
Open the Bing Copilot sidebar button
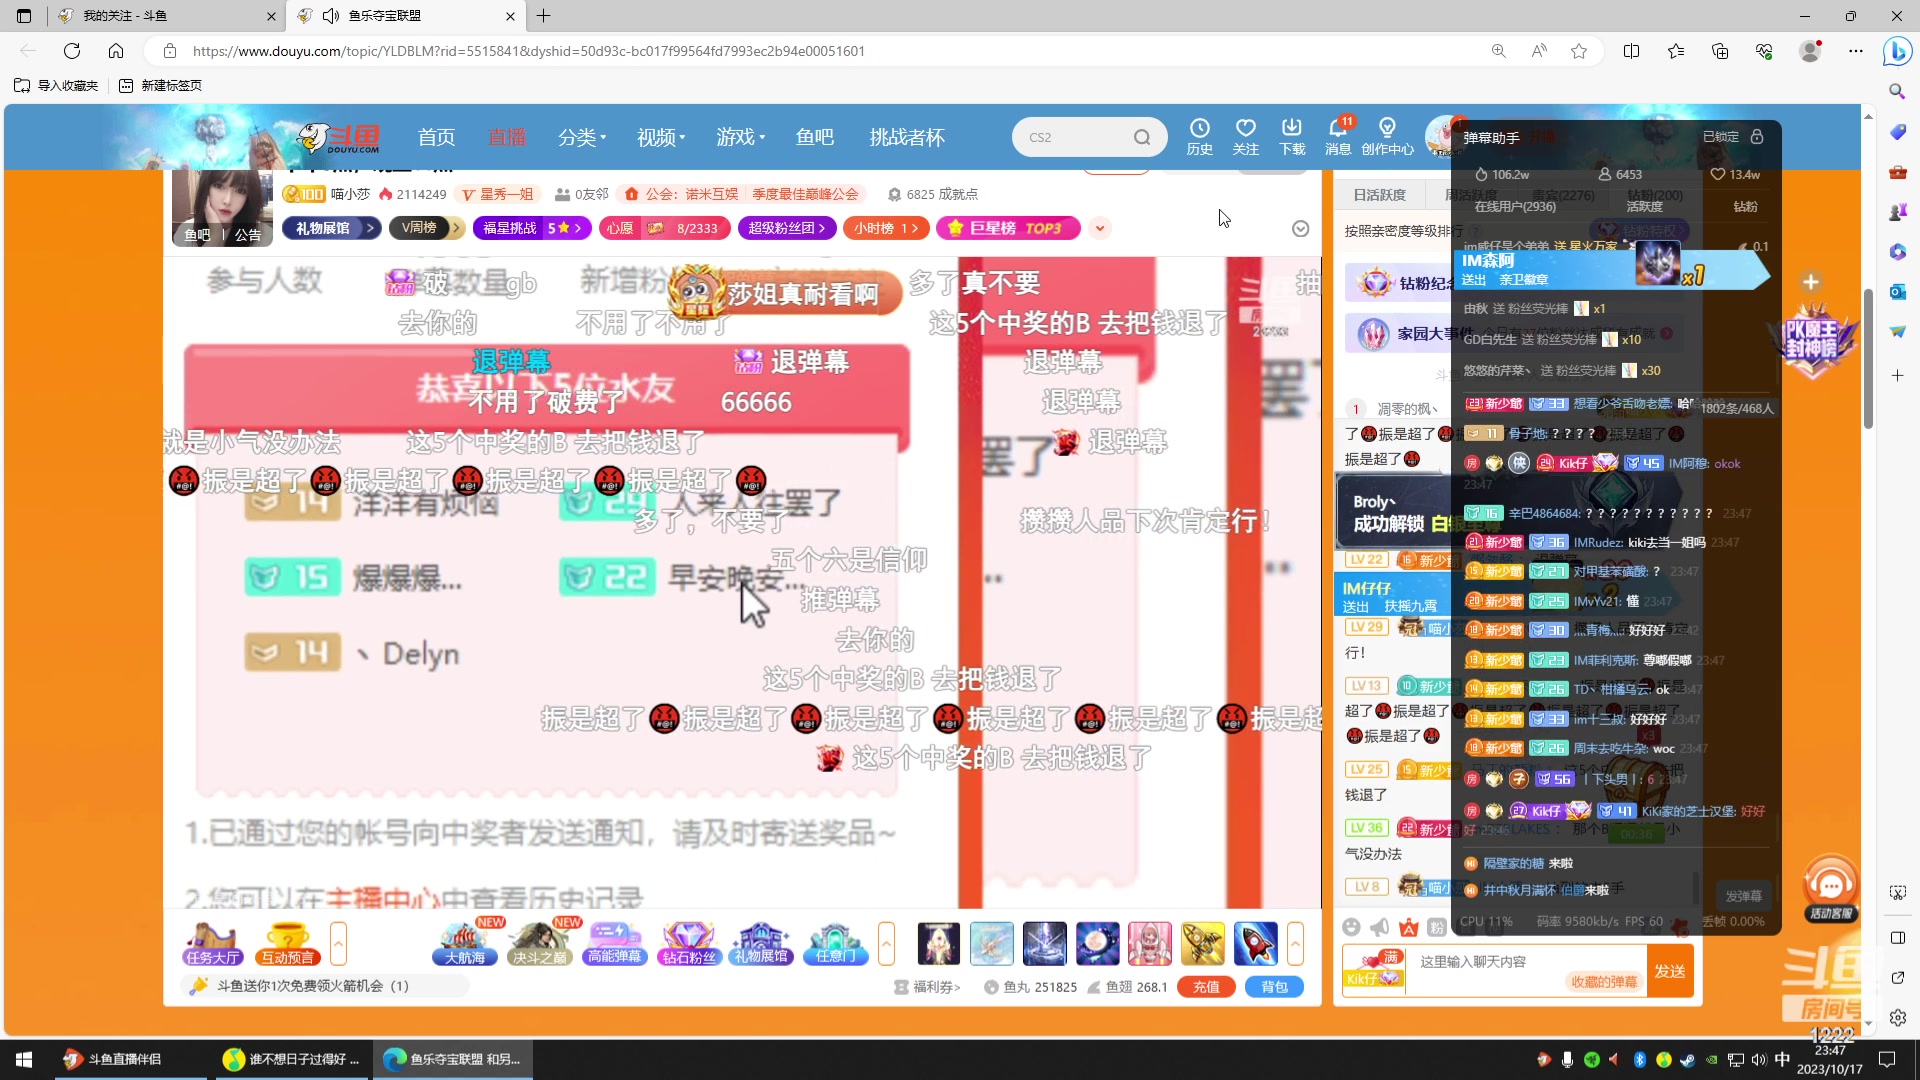1897,51
